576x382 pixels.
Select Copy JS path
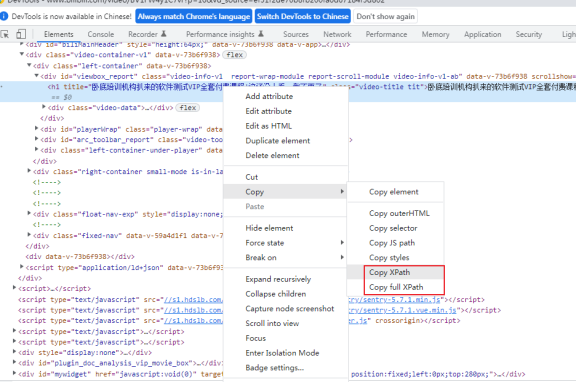[x=395, y=243]
